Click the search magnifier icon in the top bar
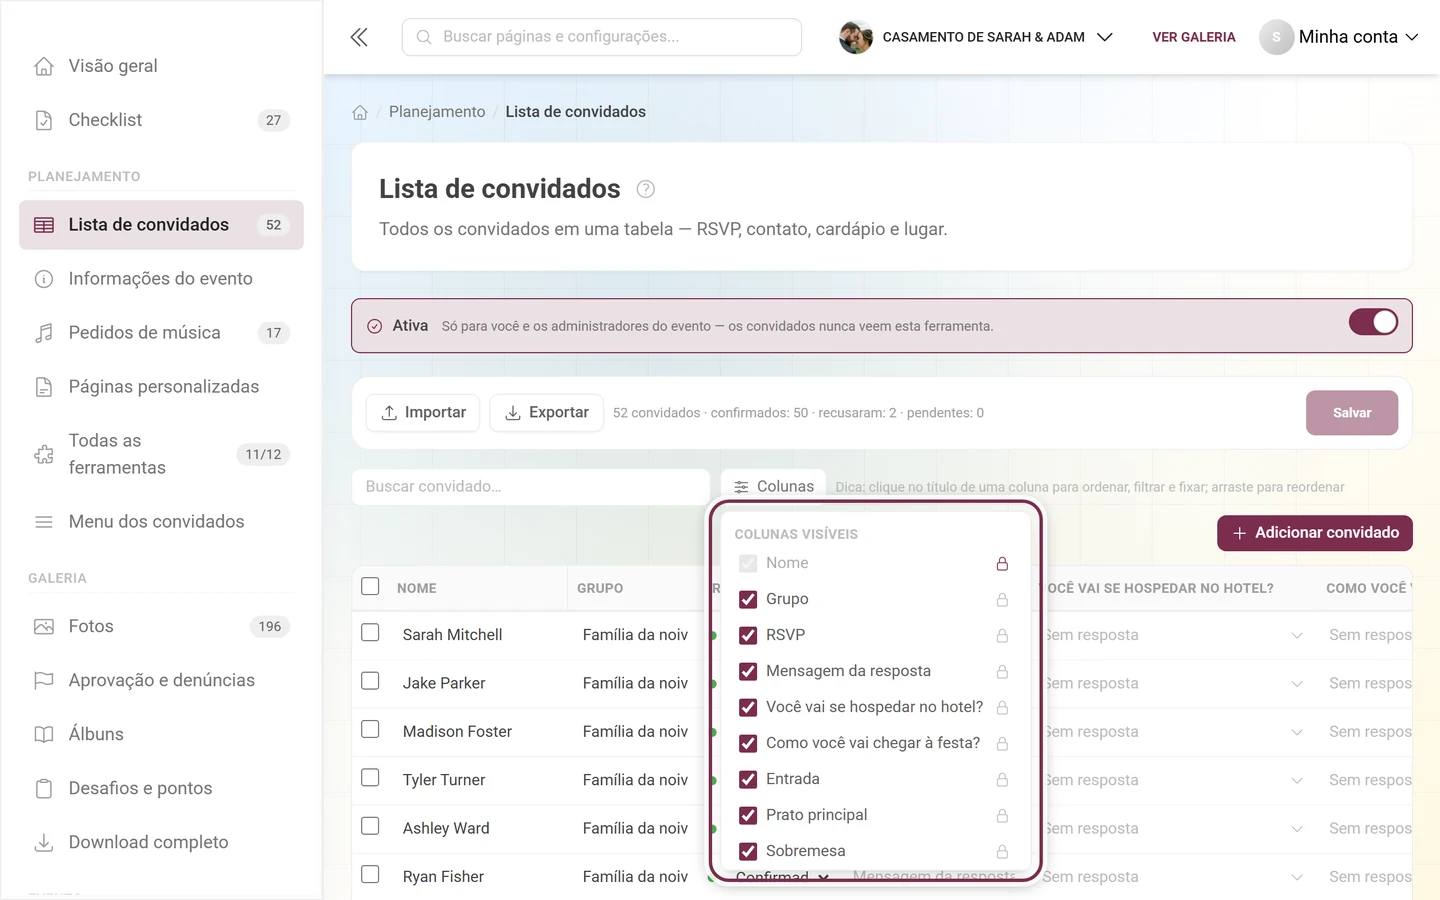 click(424, 37)
